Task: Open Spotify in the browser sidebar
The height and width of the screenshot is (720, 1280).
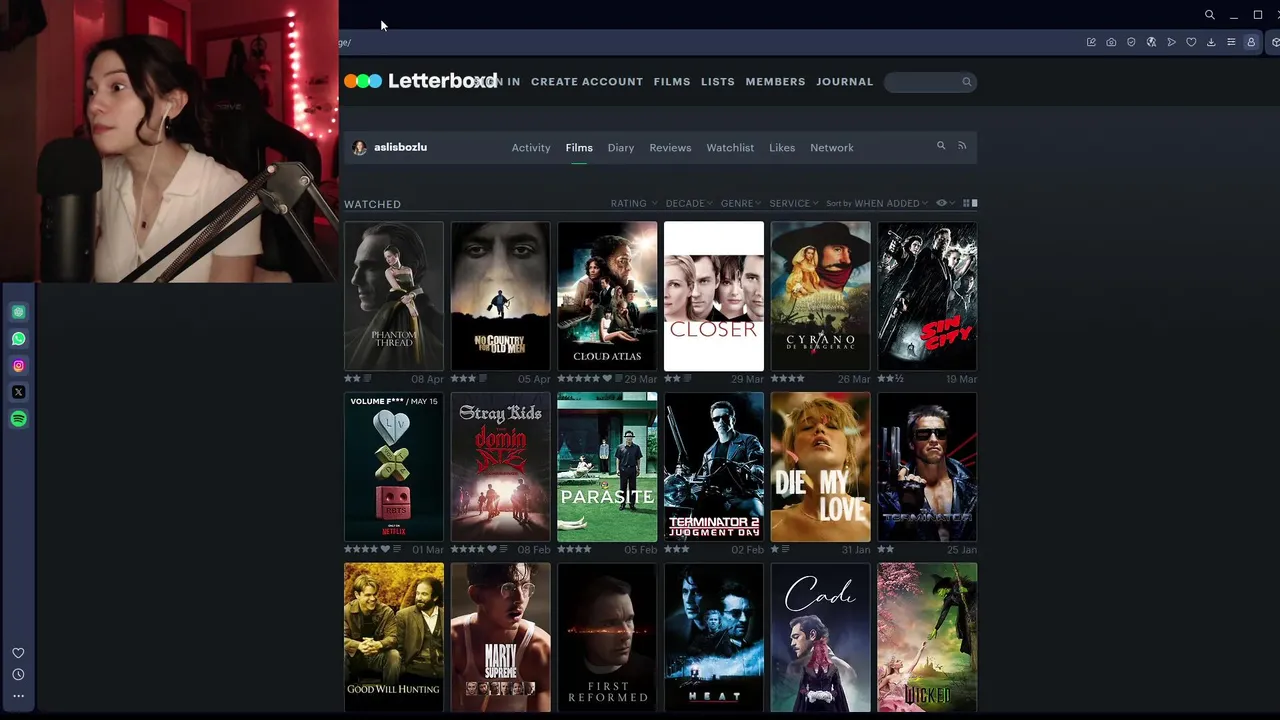Action: [x=18, y=419]
